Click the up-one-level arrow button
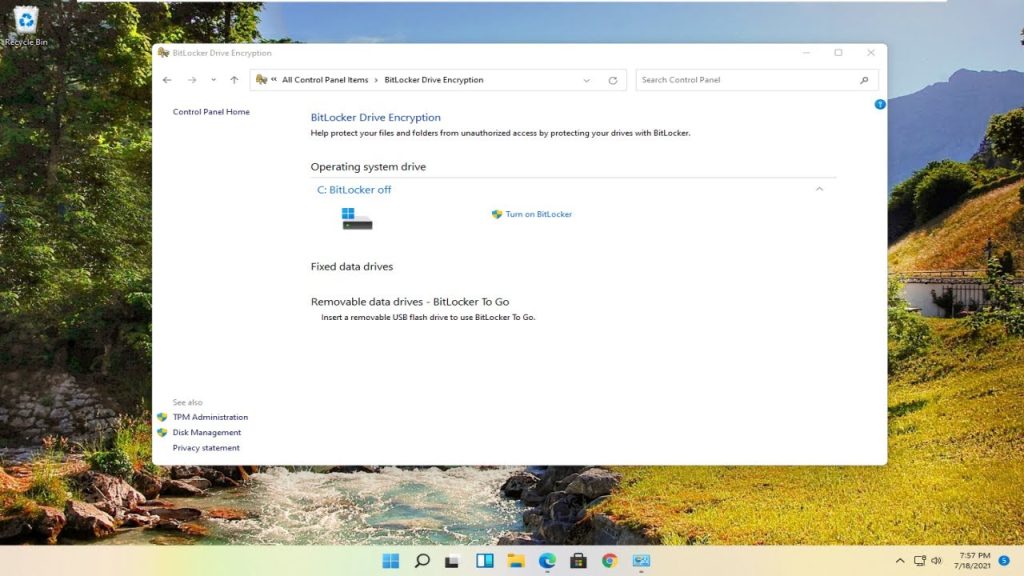The height and width of the screenshot is (576, 1024). click(234, 80)
